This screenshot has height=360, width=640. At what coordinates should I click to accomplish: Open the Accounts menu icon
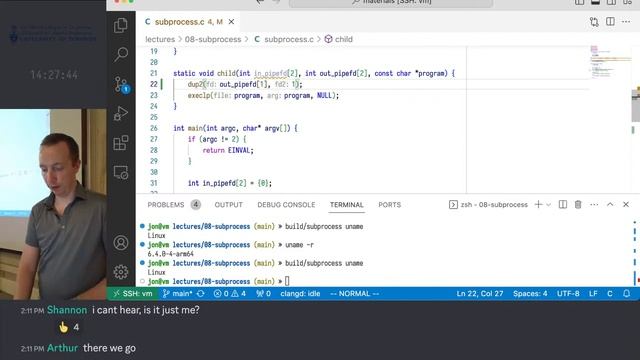coord(121,243)
